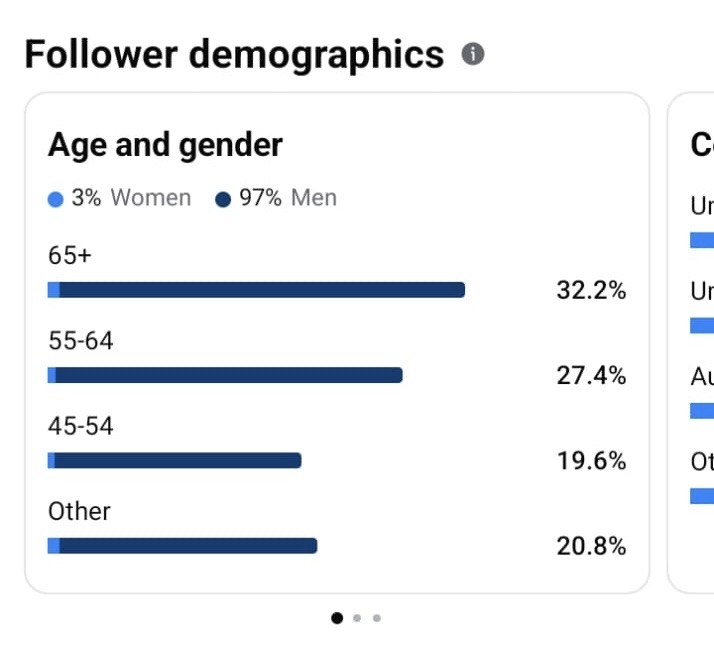
Task: Open the Follower demographics info icon
Action: coord(473,54)
